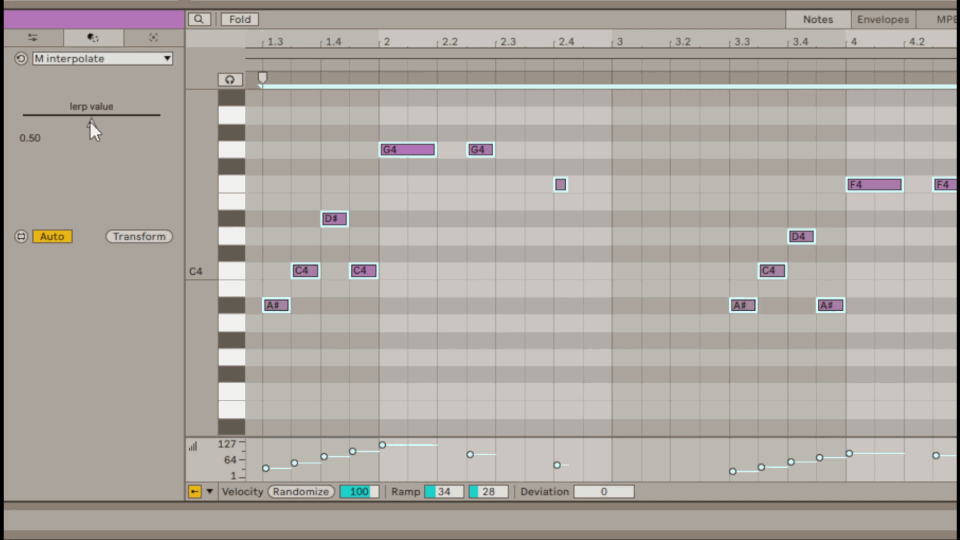
Task: Switch to the Notes tab
Action: 817,19
